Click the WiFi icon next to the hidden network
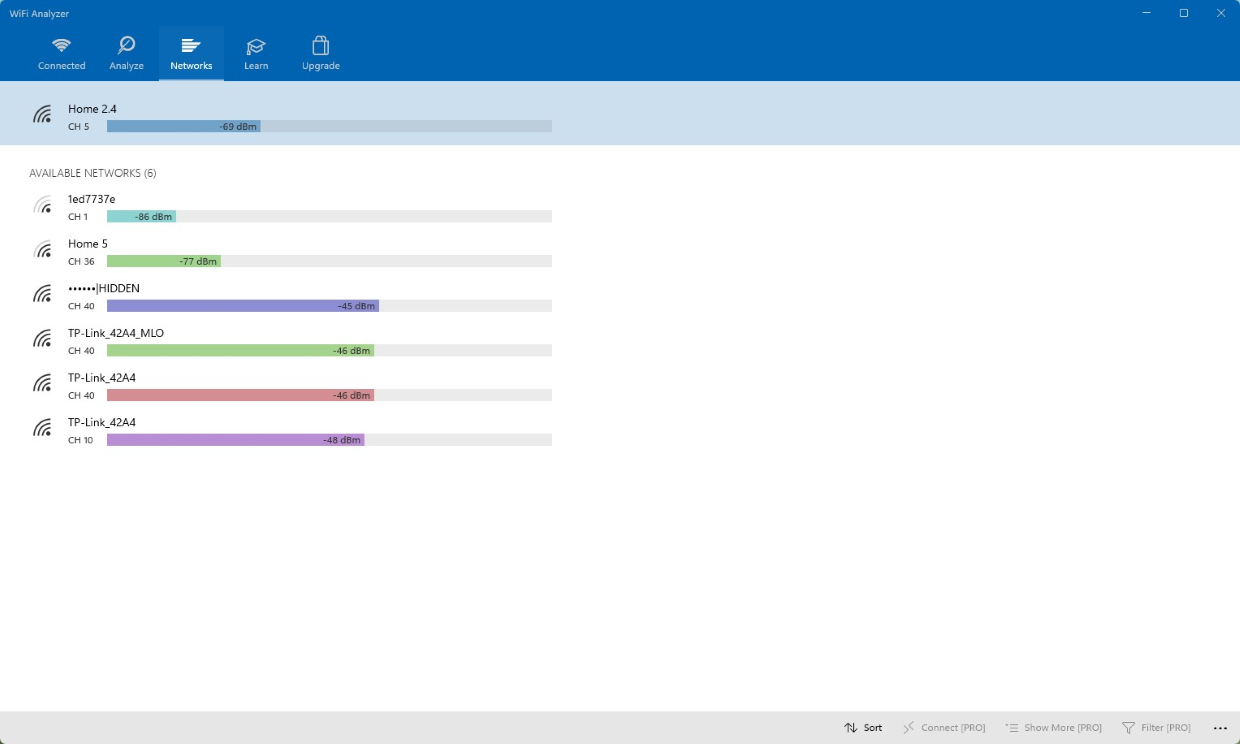Image resolution: width=1240 pixels, height=744 pixels. [x=42, y=294]
